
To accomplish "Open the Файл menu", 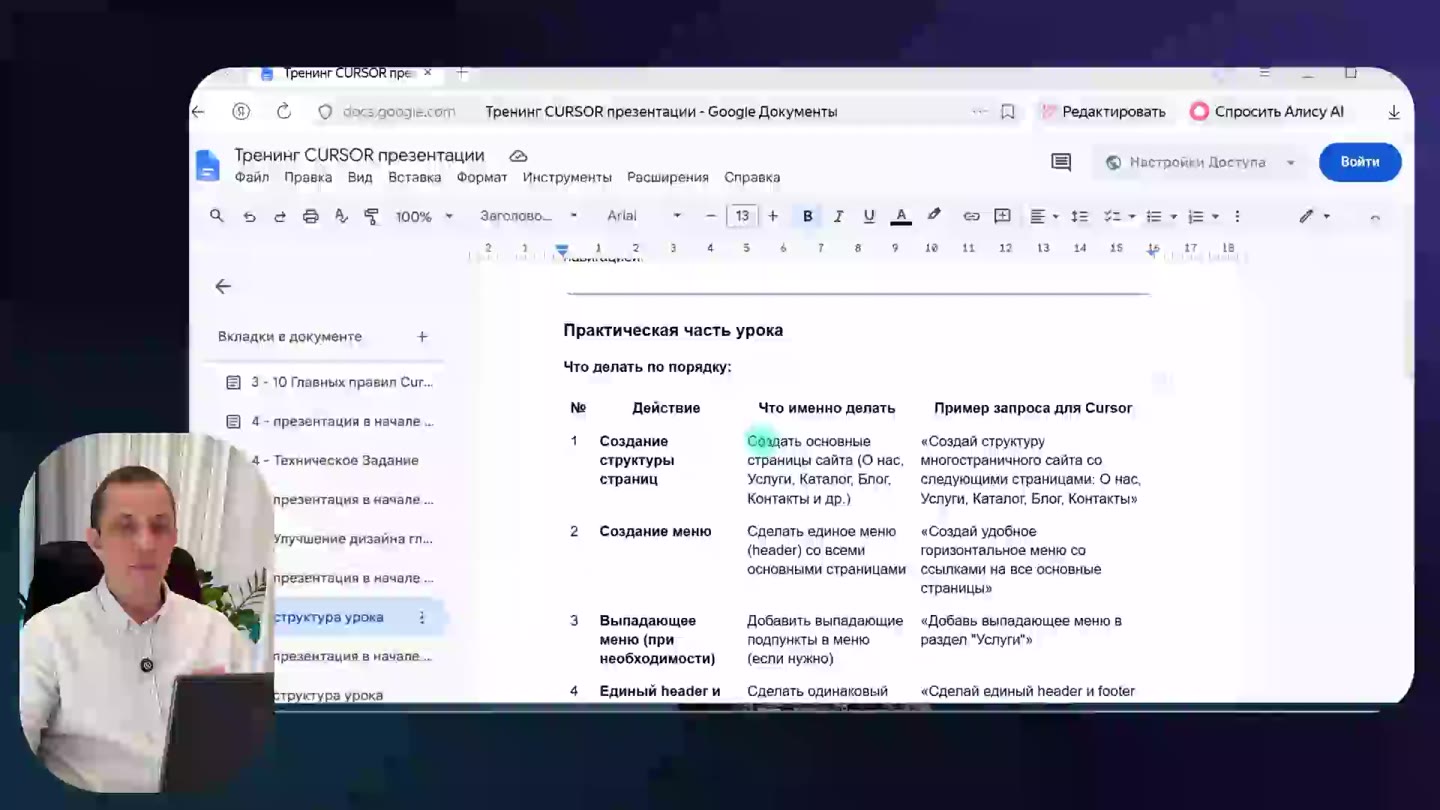I will [x=252, y=177].
